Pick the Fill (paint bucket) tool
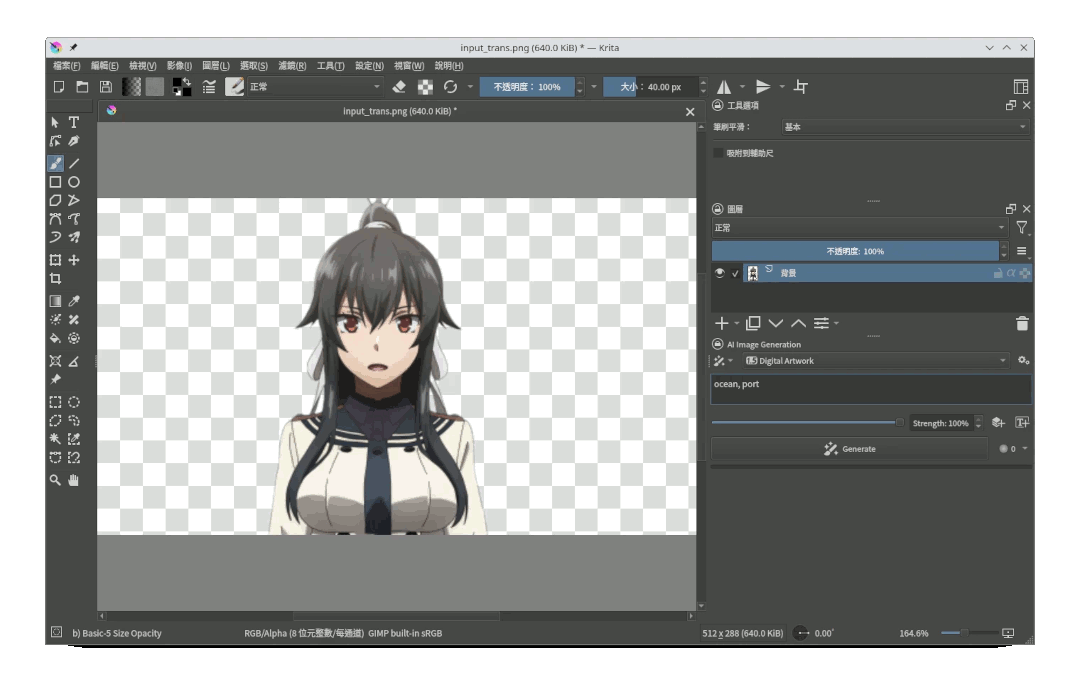1080x699 pixels. [x=55, y=338]
